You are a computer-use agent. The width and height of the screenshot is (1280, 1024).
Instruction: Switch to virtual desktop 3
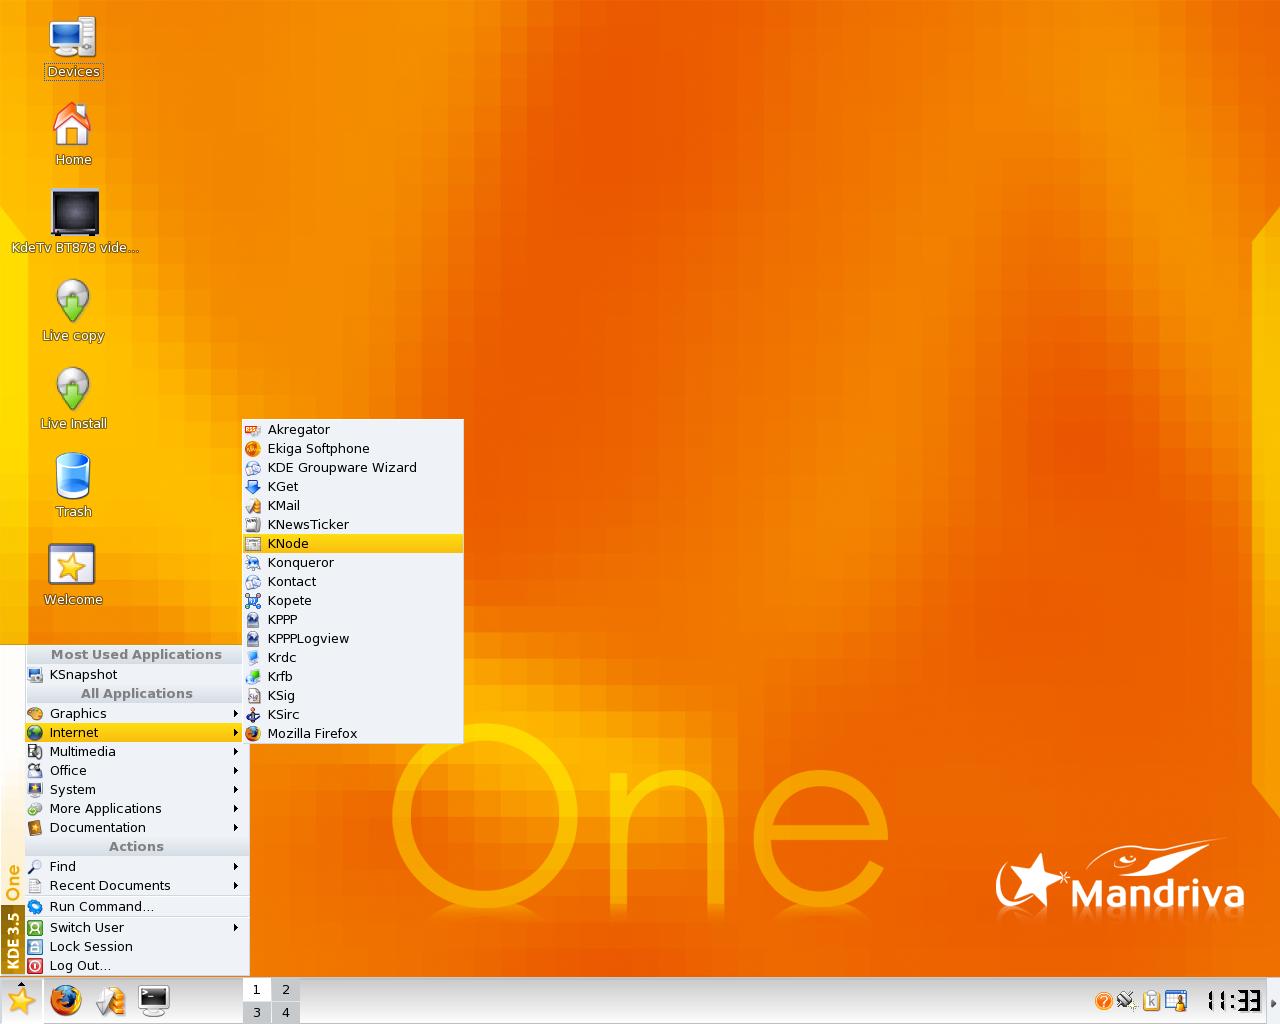click(x=257, y=1012)
